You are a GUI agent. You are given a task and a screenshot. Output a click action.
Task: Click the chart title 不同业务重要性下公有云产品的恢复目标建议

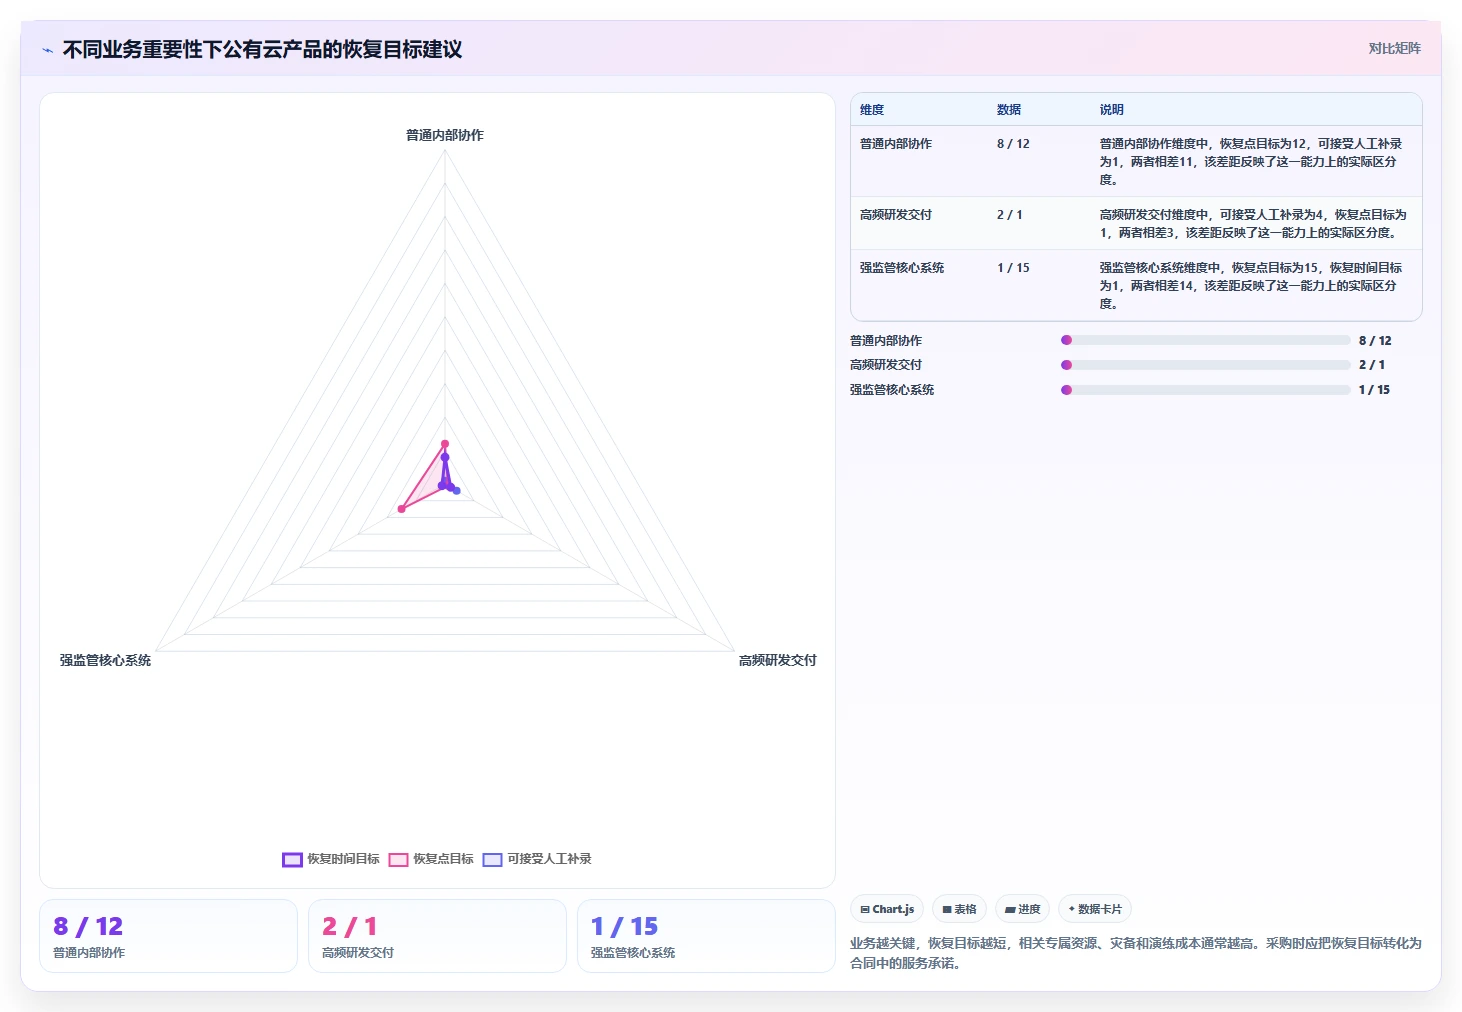click(263, 50)
